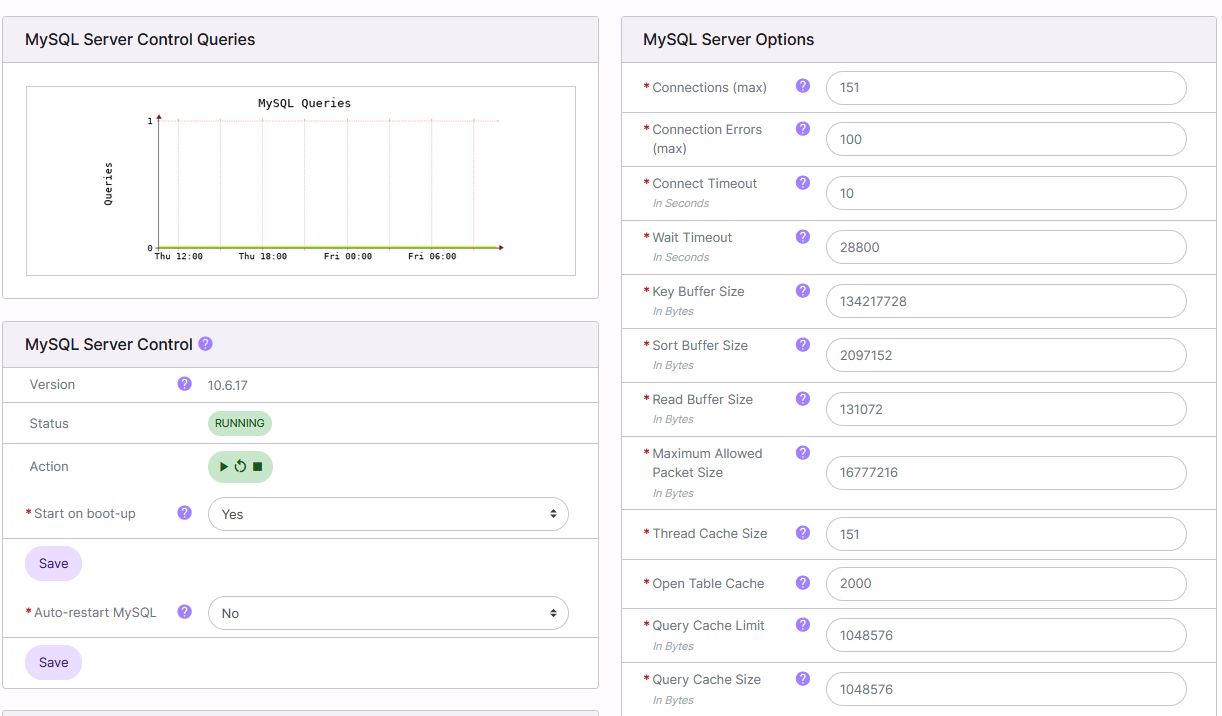Viewport: 1222px width, 716px height.
Task: Save the Start on boot-up setting
Action: (x=53, y=563)
